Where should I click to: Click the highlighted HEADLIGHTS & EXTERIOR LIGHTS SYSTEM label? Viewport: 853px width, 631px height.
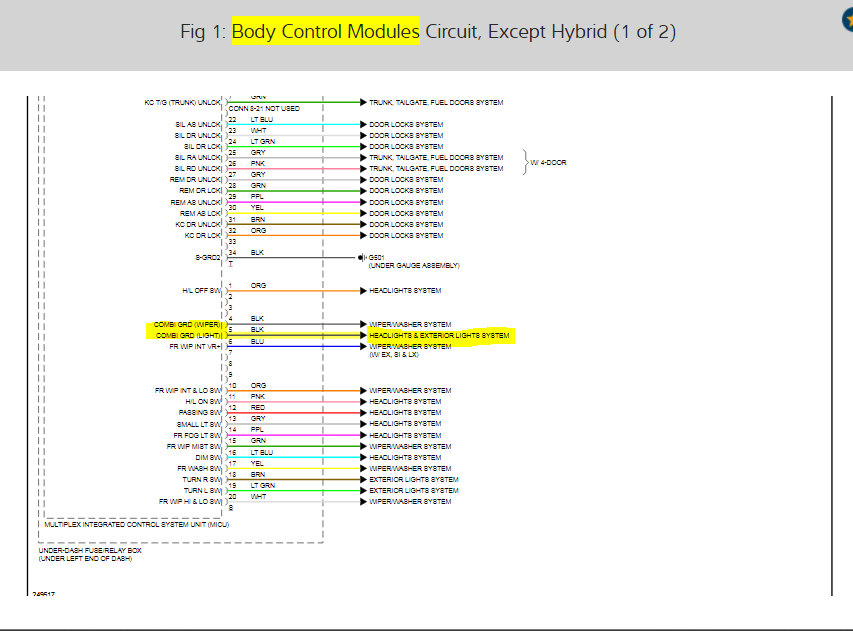pyautogui.click(x=440, y=336)
